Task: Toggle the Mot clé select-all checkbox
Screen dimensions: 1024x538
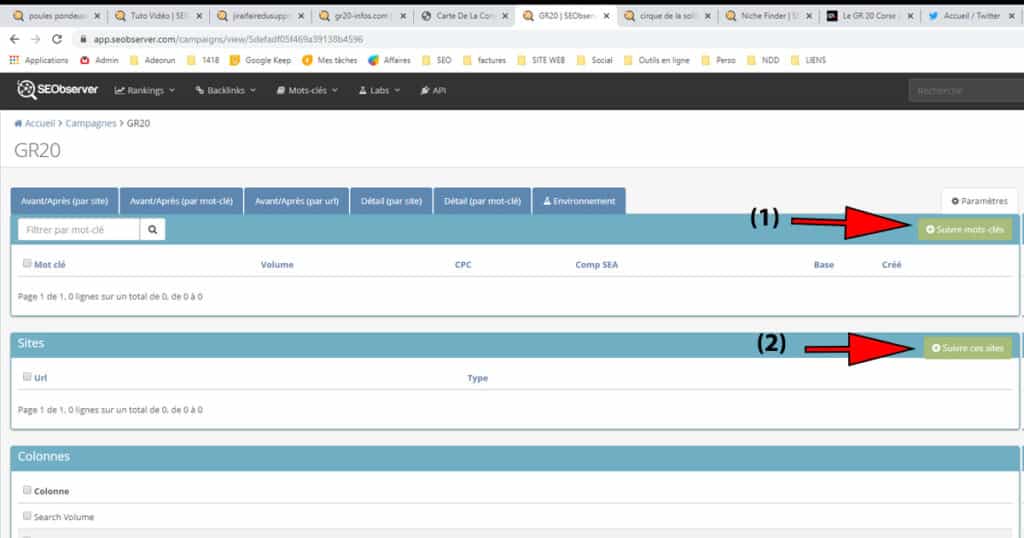Action: point(27,263)
